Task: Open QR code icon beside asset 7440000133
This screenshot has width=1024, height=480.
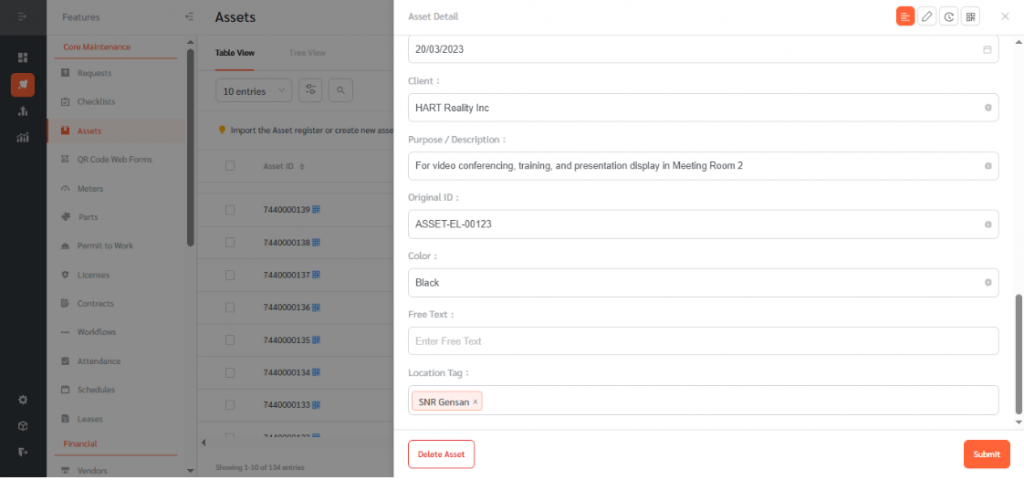Action: click(x=316, y=405)
